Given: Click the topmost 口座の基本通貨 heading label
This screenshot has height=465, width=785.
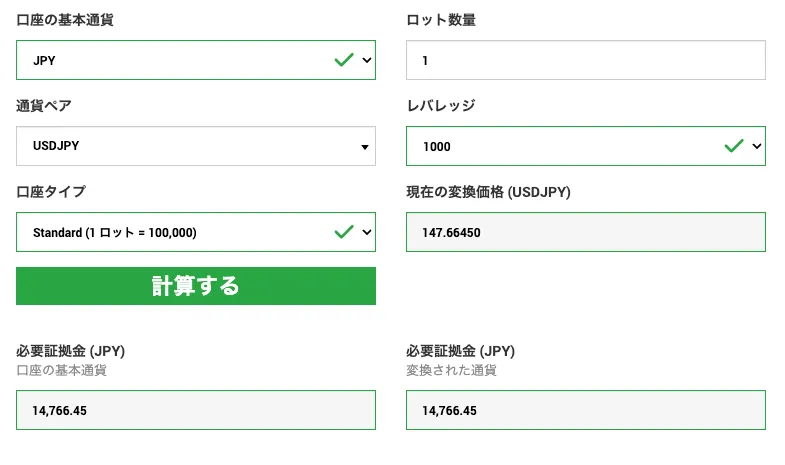Looking at the screenshot, I should click(65, 20).
